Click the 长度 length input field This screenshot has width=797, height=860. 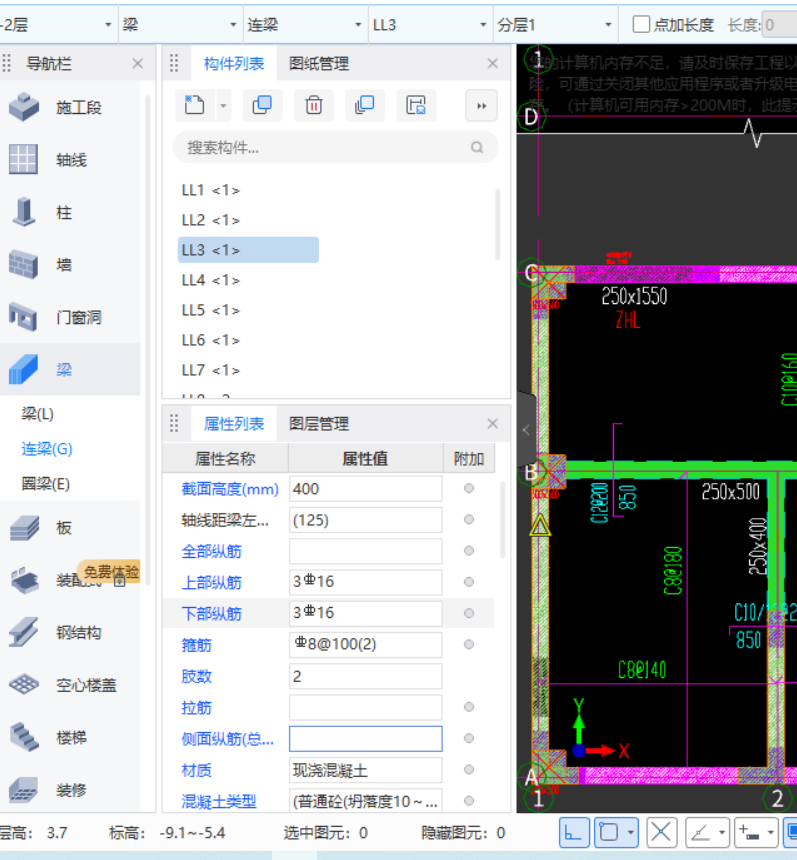(780, 25)
